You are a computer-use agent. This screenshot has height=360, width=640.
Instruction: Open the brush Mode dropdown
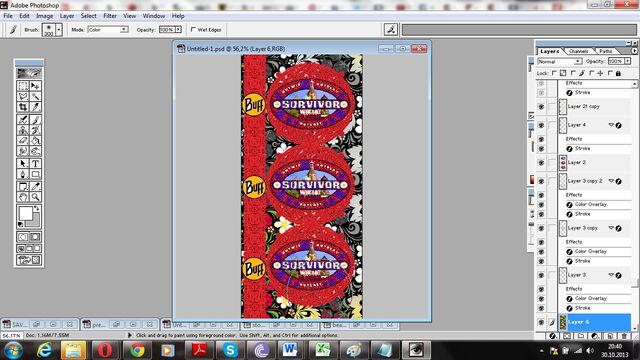point(108,30)
